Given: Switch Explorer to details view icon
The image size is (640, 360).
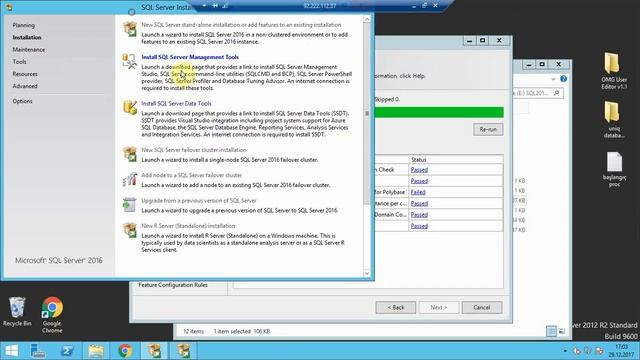Looking at the screenshot, I should point(551,331).
